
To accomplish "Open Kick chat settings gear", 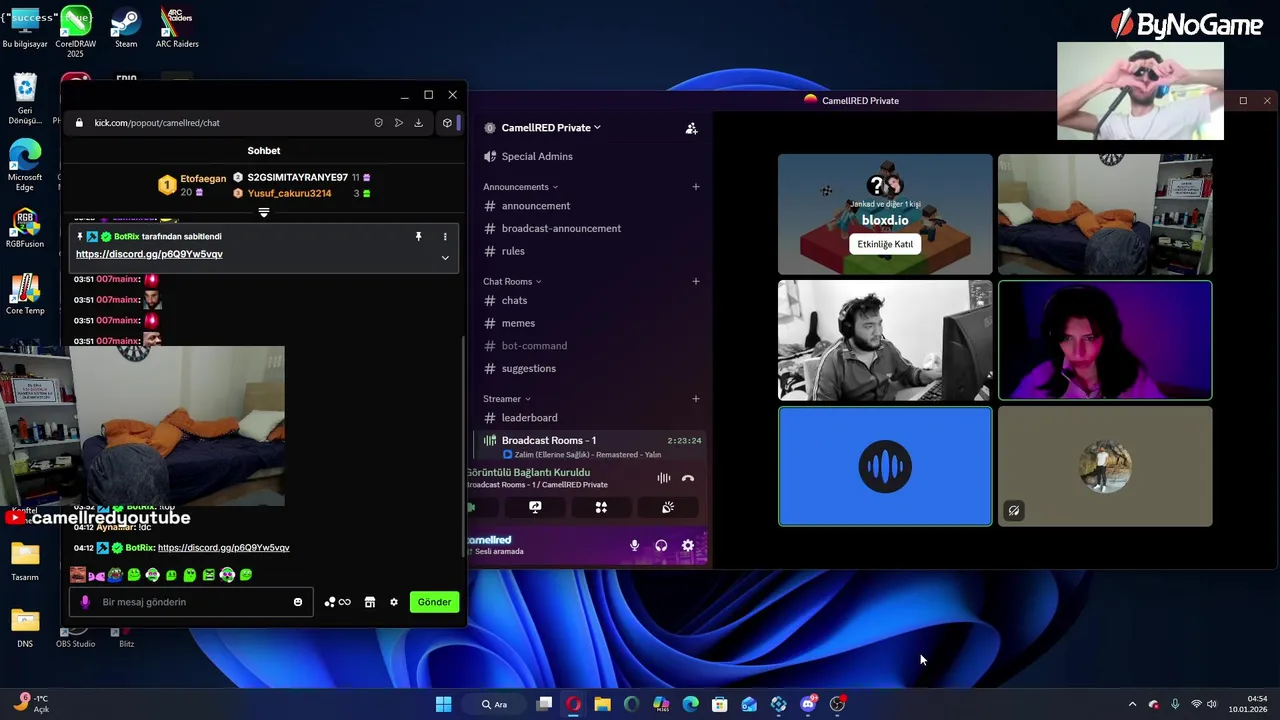I will pos(394,602).
